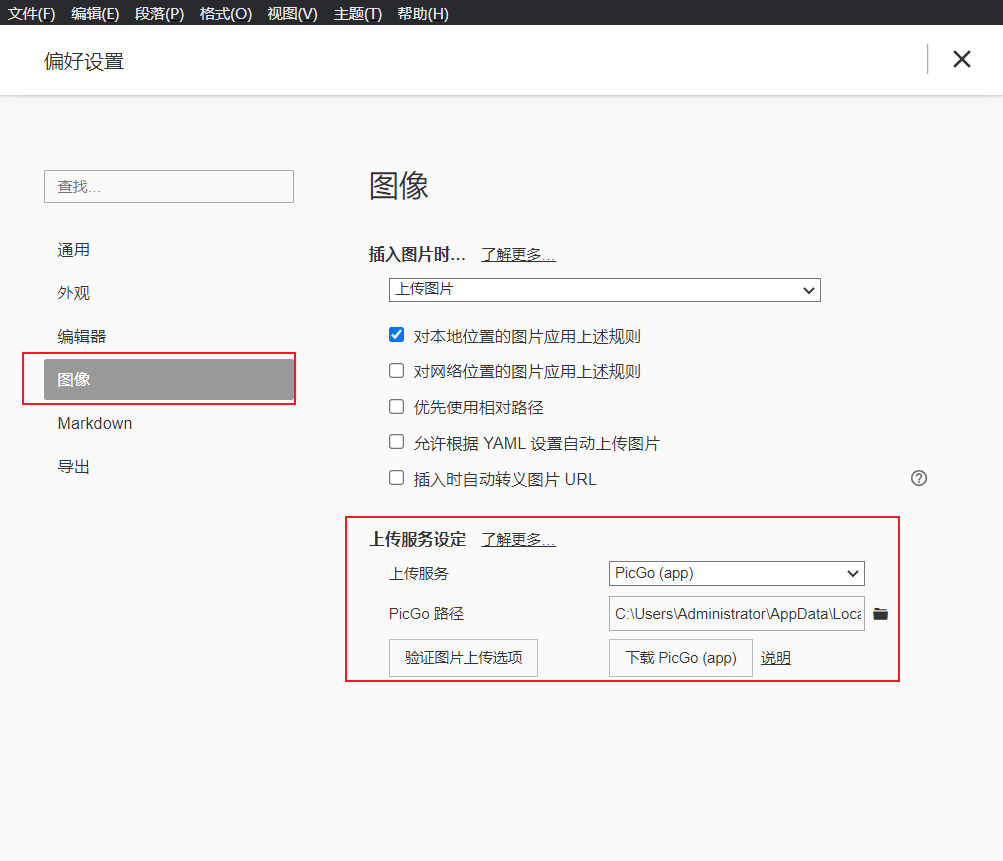Click the 查找 search input field
Viewport: 1003px width, 861px height.
click(169, 187)
